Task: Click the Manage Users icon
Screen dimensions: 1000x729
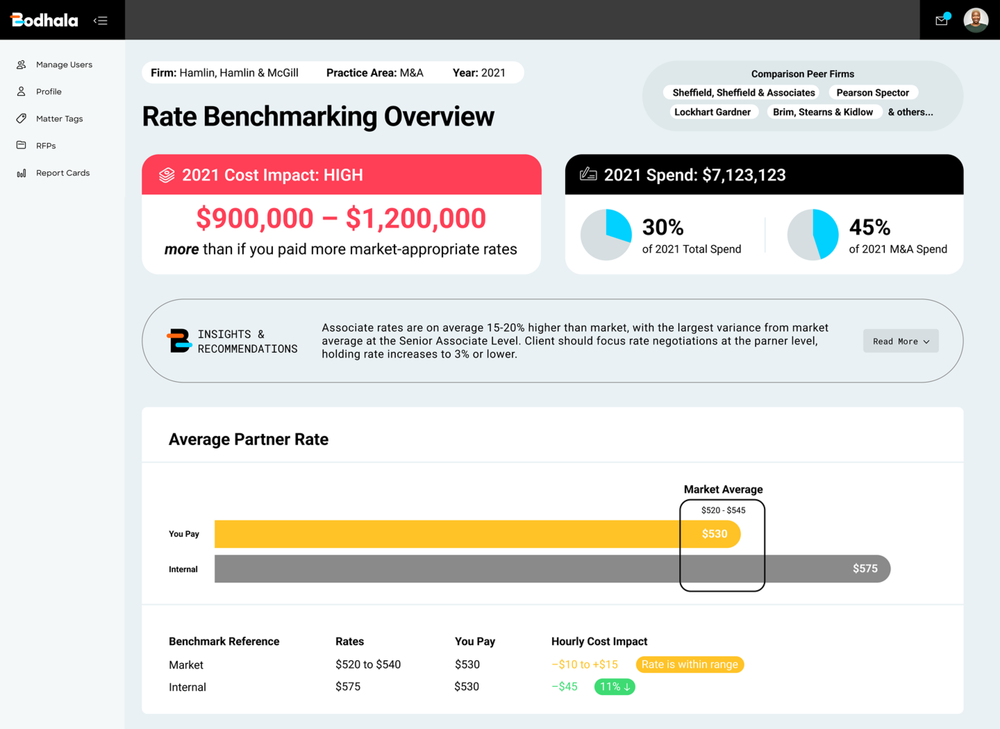Action: pyautogui.click(x=21, y=64)
